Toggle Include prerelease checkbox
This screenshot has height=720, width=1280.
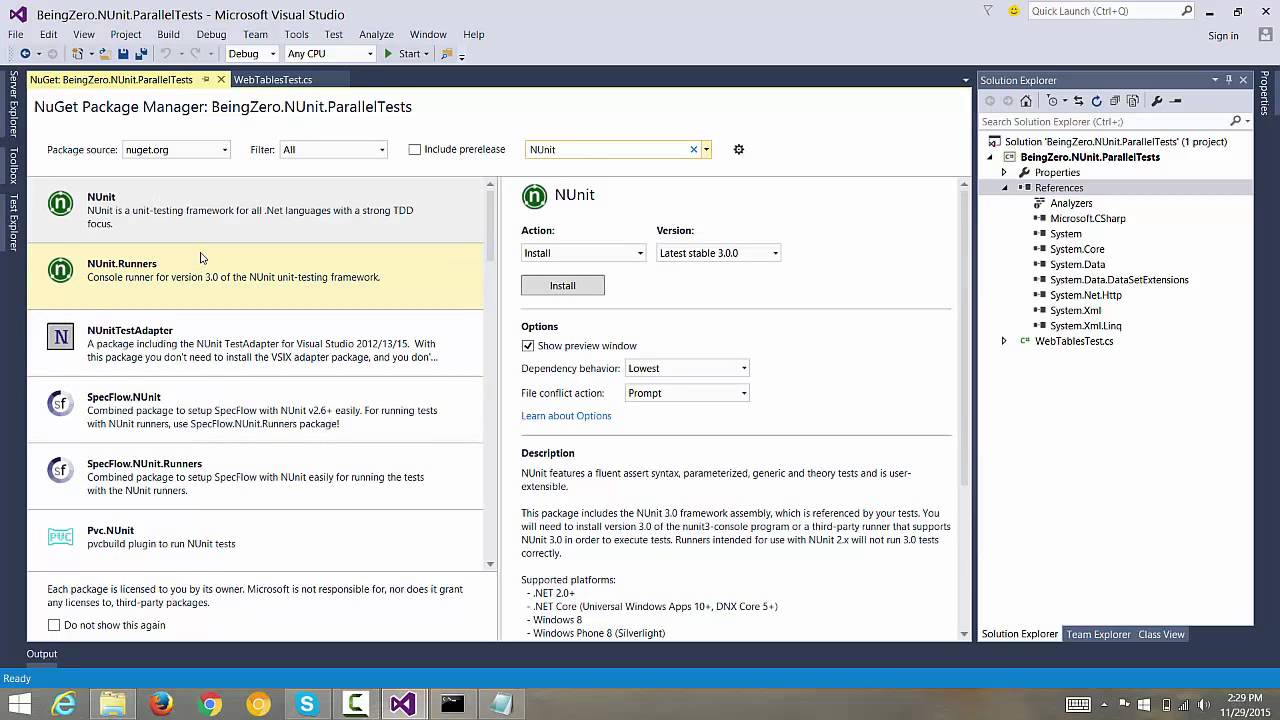click(415, 150)
